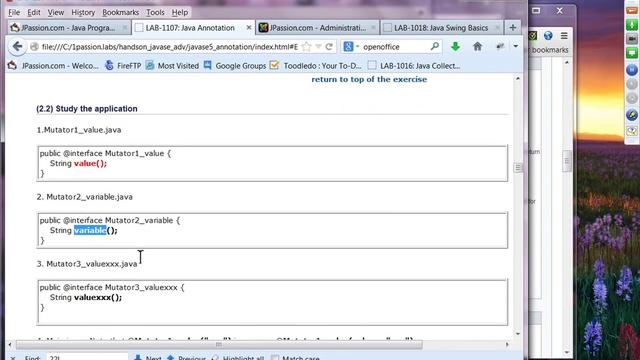This screenshot has height=360, width=640.
Task: Click the gray webcam icon in sidebar
Action: tap(631, 39)
